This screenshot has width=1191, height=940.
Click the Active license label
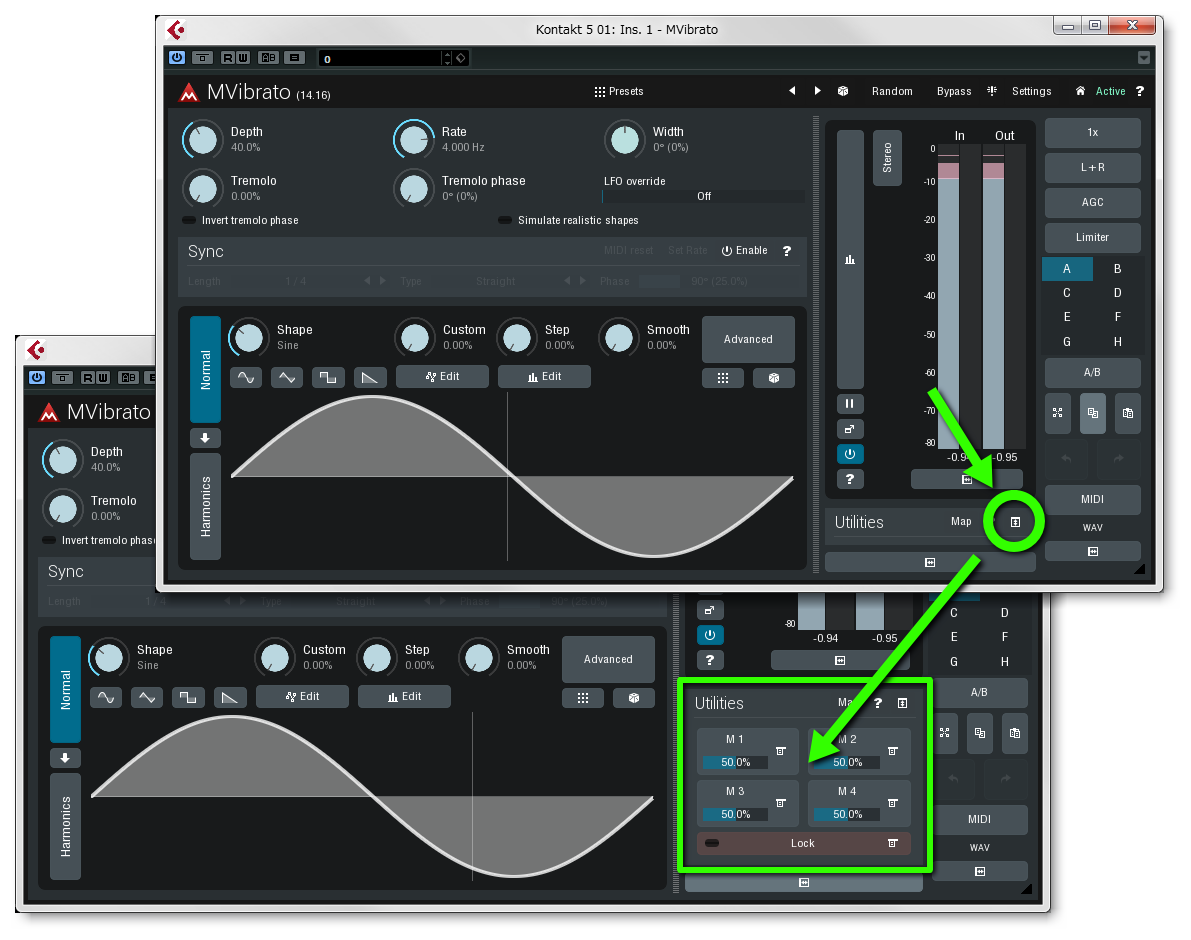tap(1110, 91)
